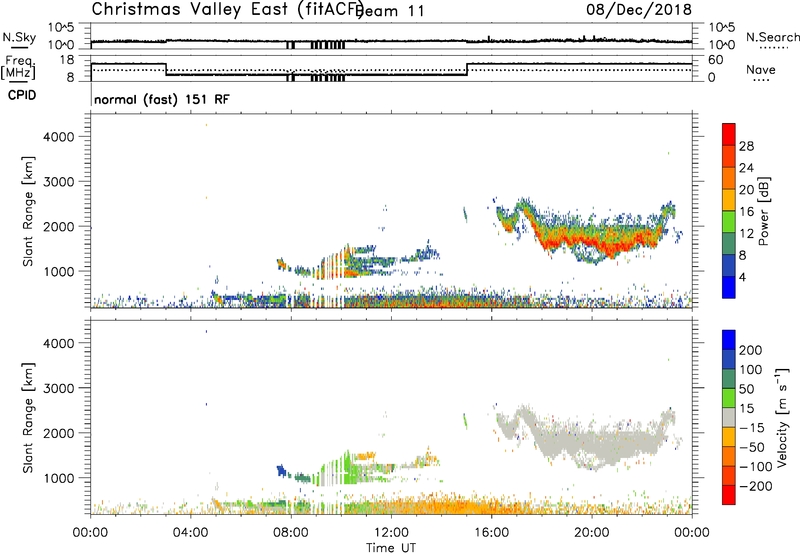Screen dimensions: 800x554
Task: Click the "200" velocity colorbar label
Action: (x=751, y=350)
